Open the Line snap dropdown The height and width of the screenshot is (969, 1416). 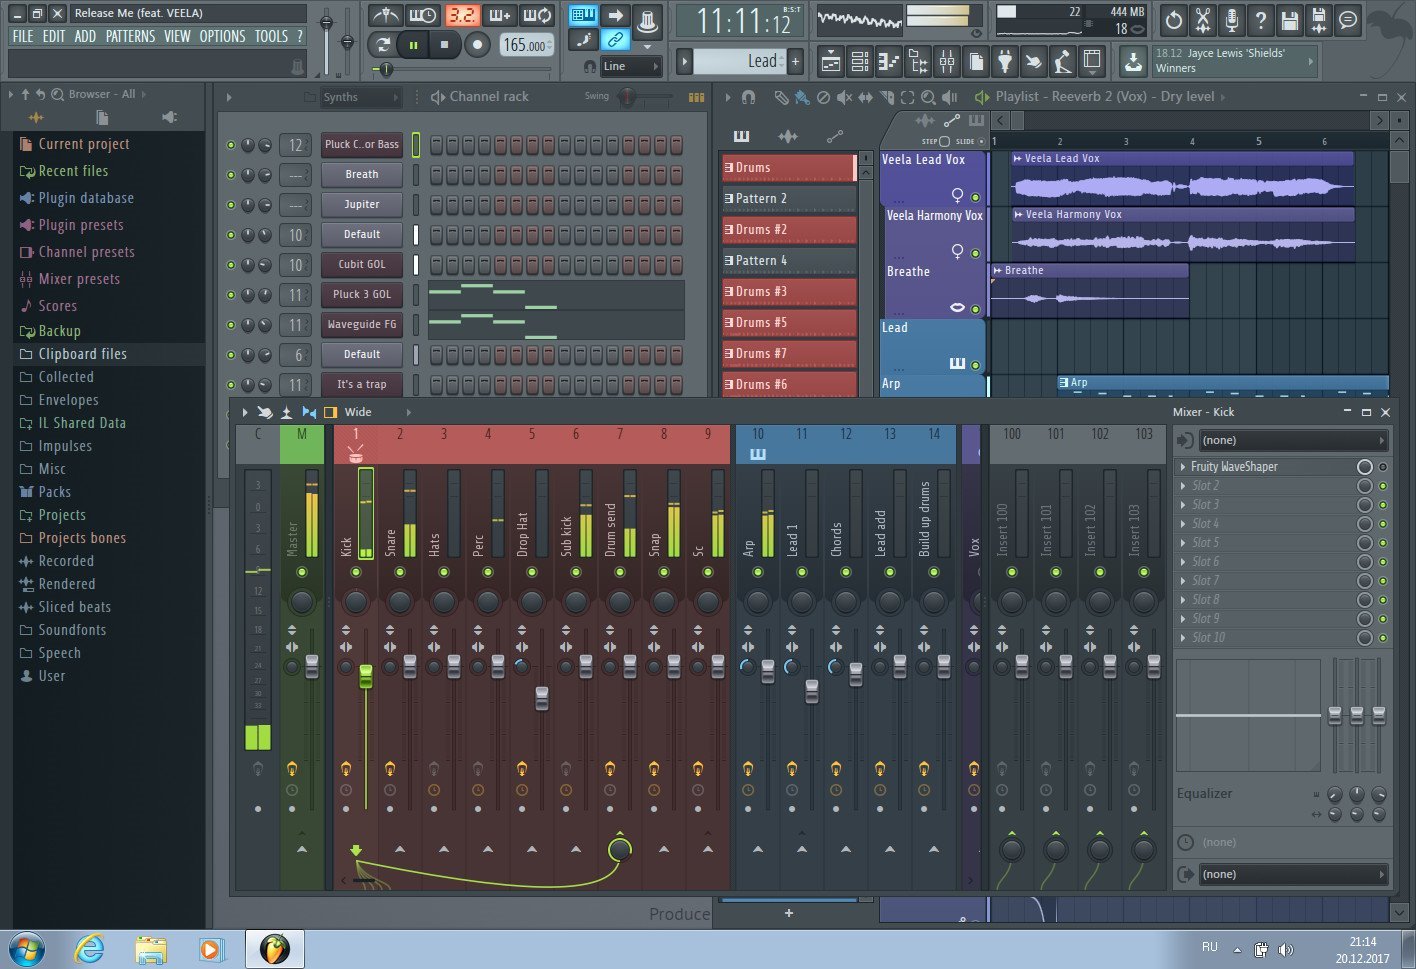coord(631,66)
